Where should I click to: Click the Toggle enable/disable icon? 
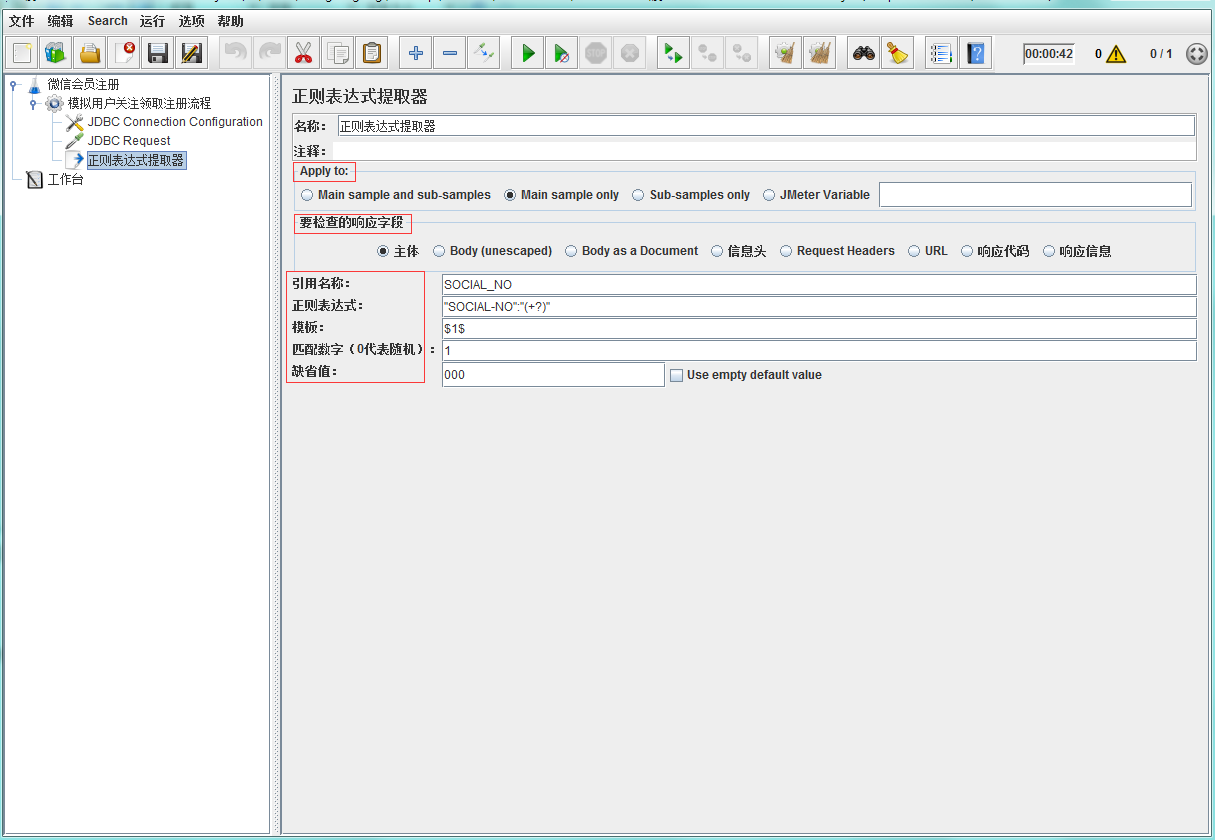click(x=484, y=53)
